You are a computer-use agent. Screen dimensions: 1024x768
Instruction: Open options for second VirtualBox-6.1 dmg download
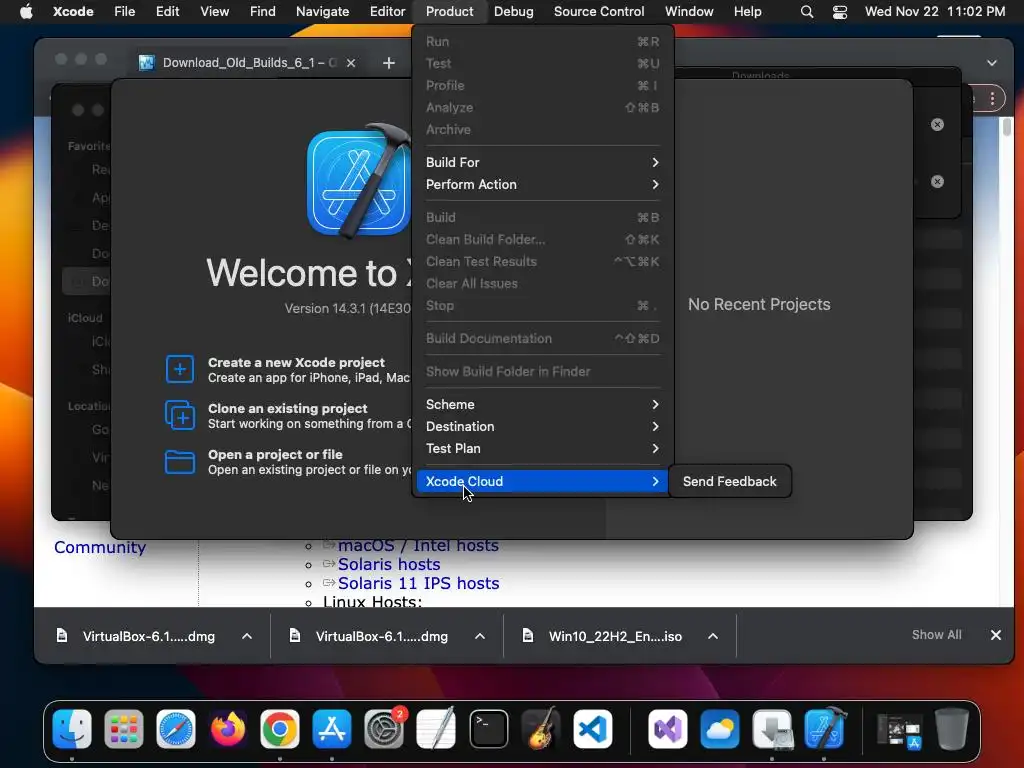[480, 636]
